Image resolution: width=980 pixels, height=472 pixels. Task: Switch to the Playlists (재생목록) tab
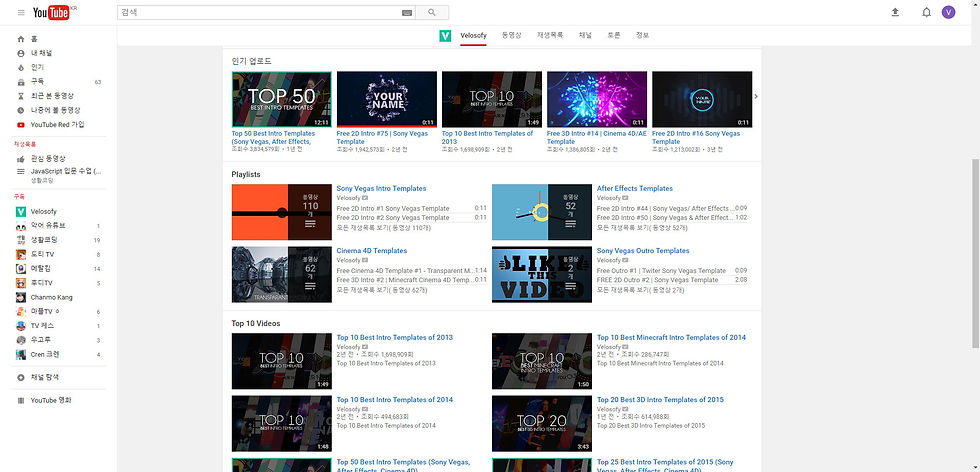click(x=550, y=36)
